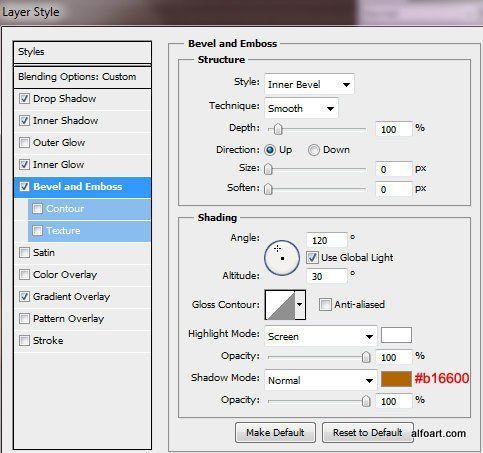Enable the Anti-aliased checkbox
Viewport: 483px width, 453px height.
pyautogui.click(x=325, y=304)
